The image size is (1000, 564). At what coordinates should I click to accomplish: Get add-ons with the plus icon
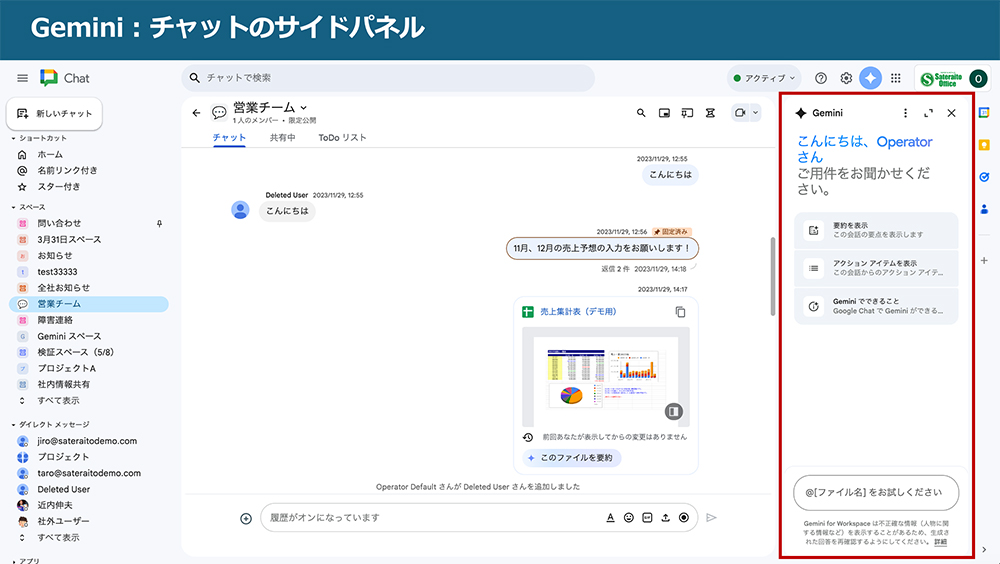[984, 260]
